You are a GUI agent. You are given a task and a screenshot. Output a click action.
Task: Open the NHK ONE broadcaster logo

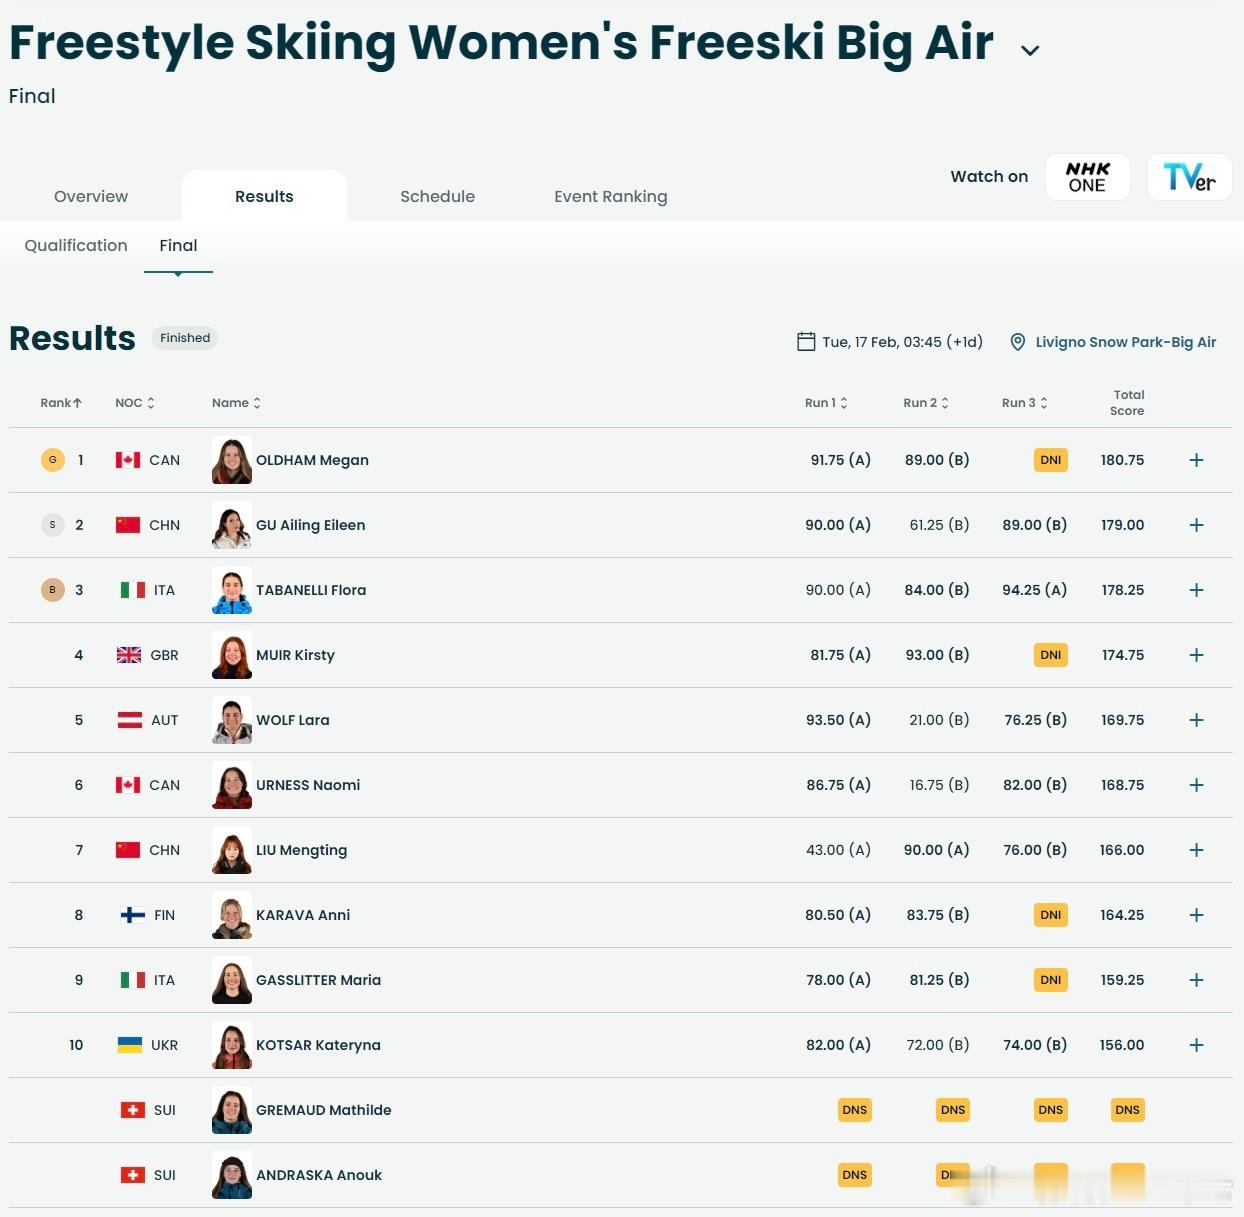1087,177
